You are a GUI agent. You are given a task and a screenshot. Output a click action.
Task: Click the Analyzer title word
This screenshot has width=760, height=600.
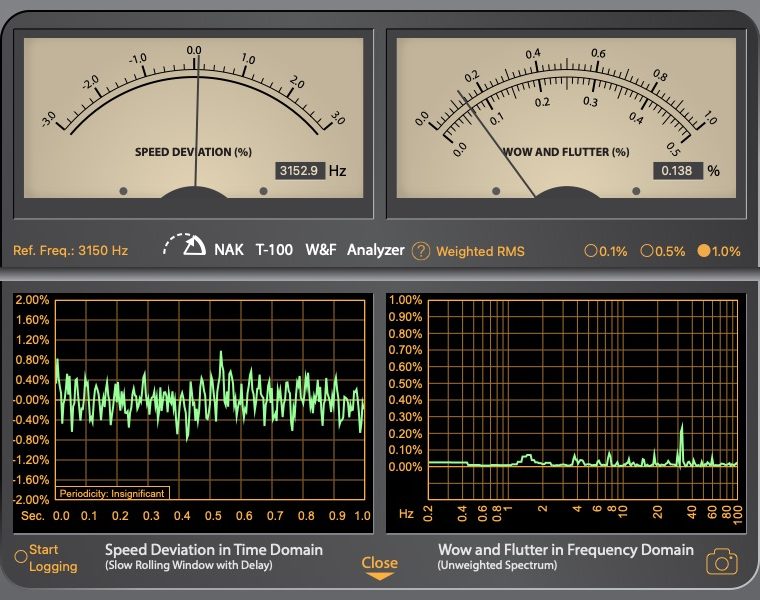point(376,250)
